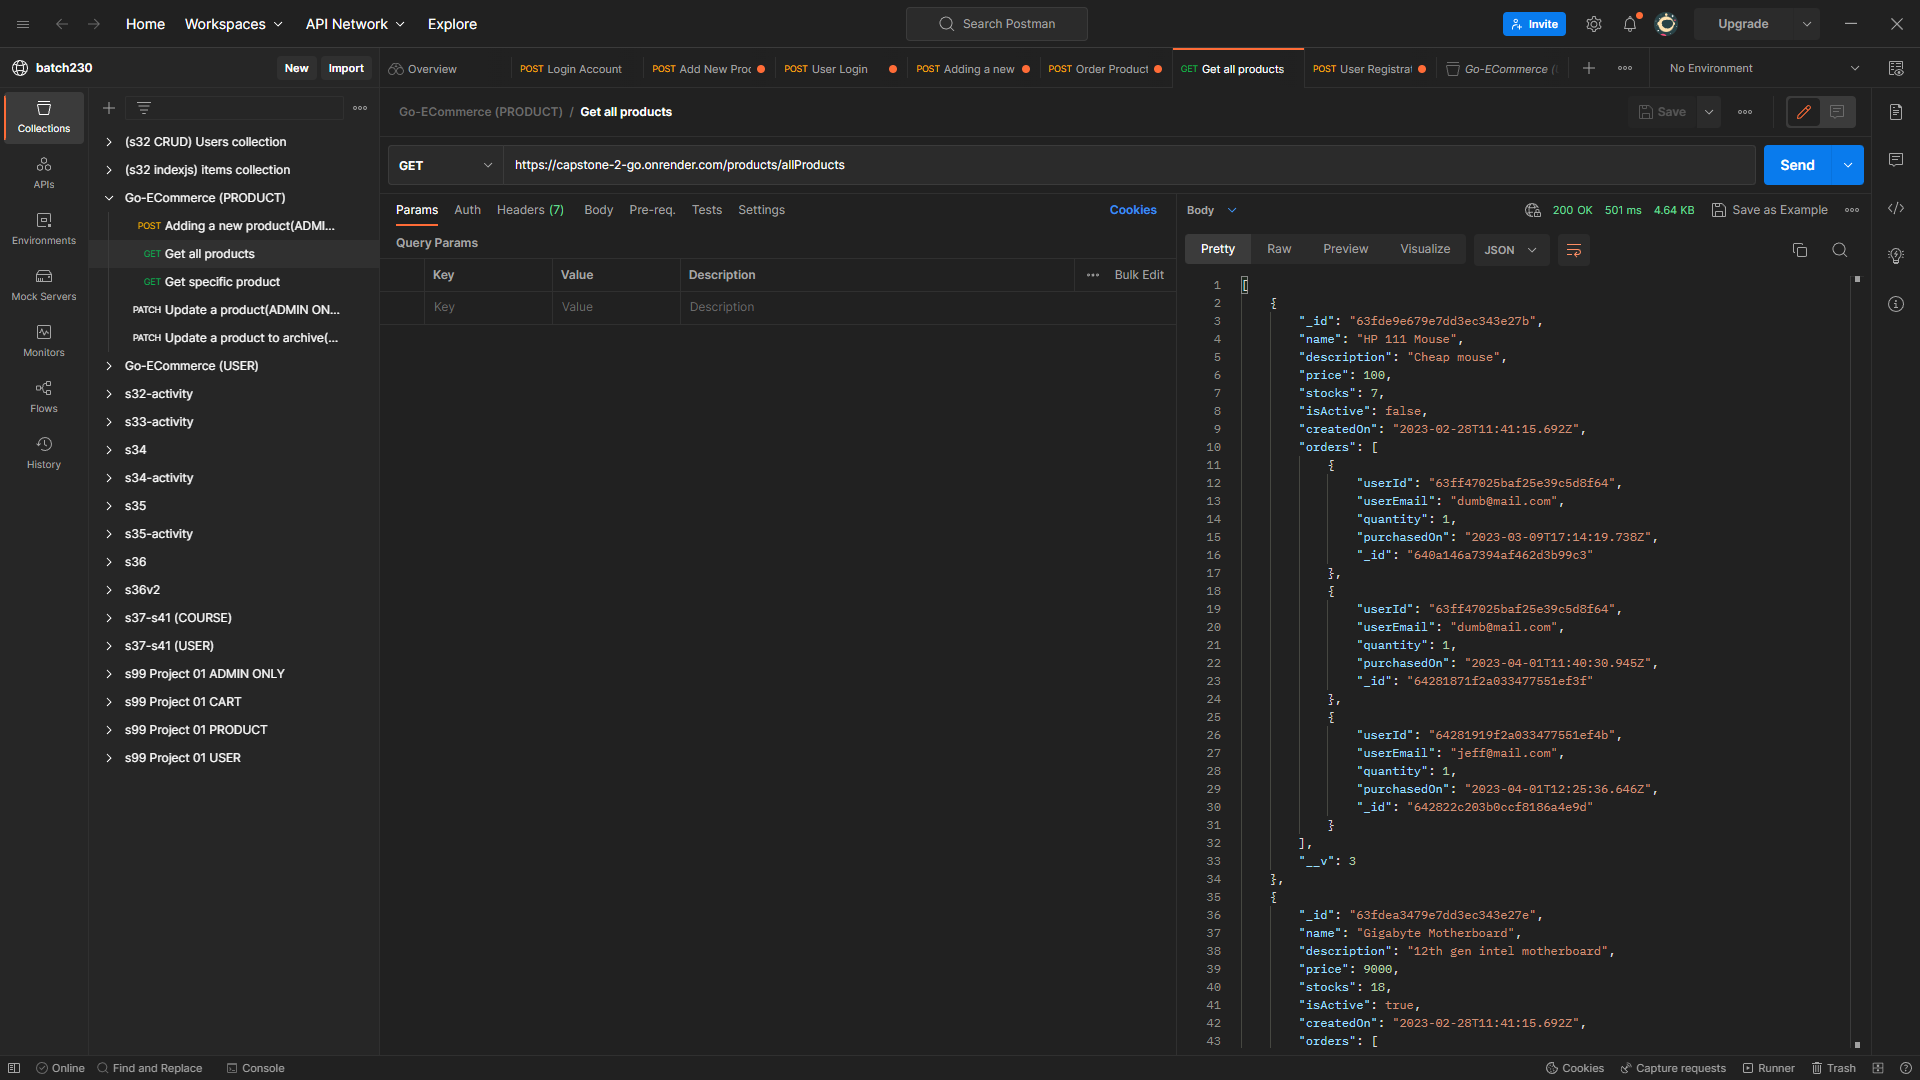The width and height of the screenshot is (1920, 1080).
Task: Open the Collections sidebar panel
Action: coord(44,117)
